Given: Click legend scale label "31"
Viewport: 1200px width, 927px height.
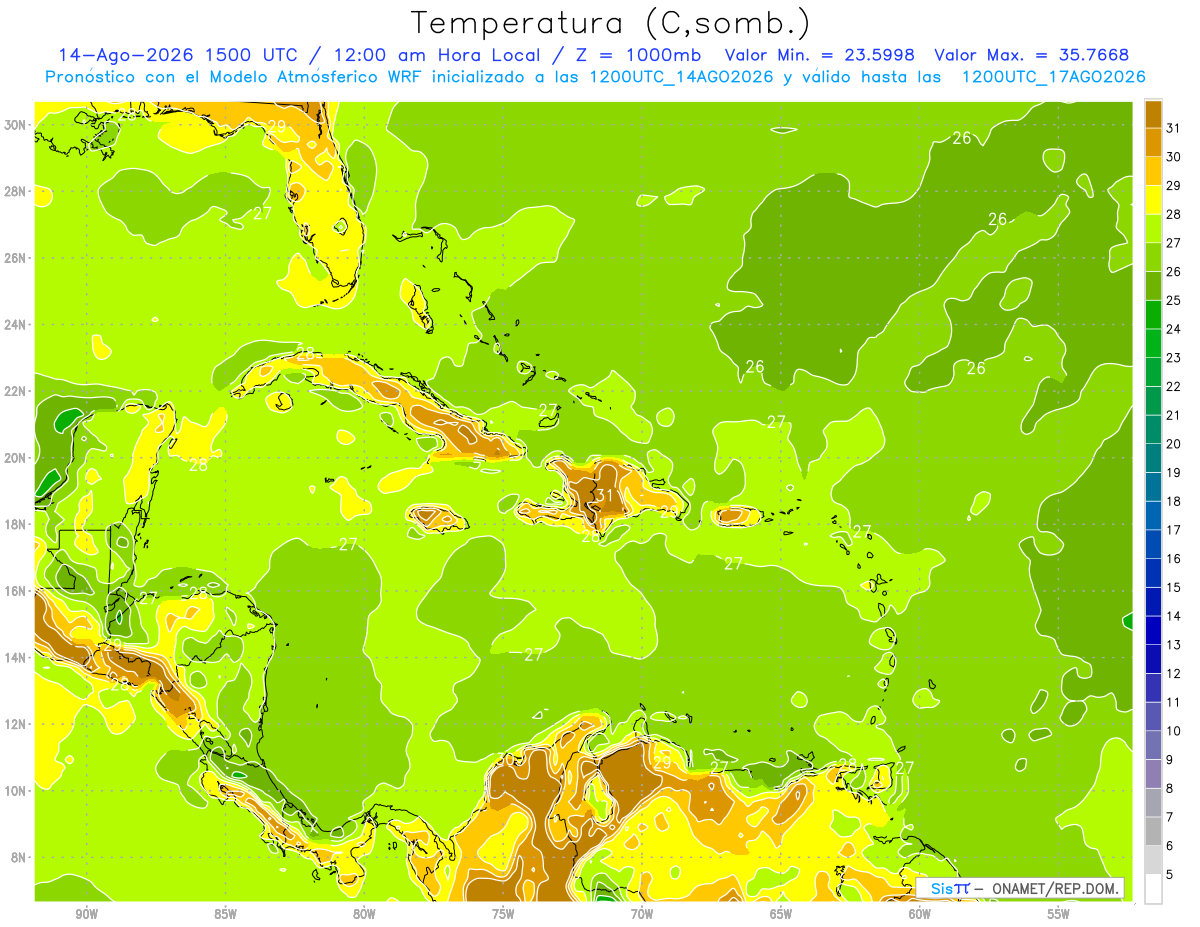Looking at the screenshot, I should click(x=1174, y=127).
